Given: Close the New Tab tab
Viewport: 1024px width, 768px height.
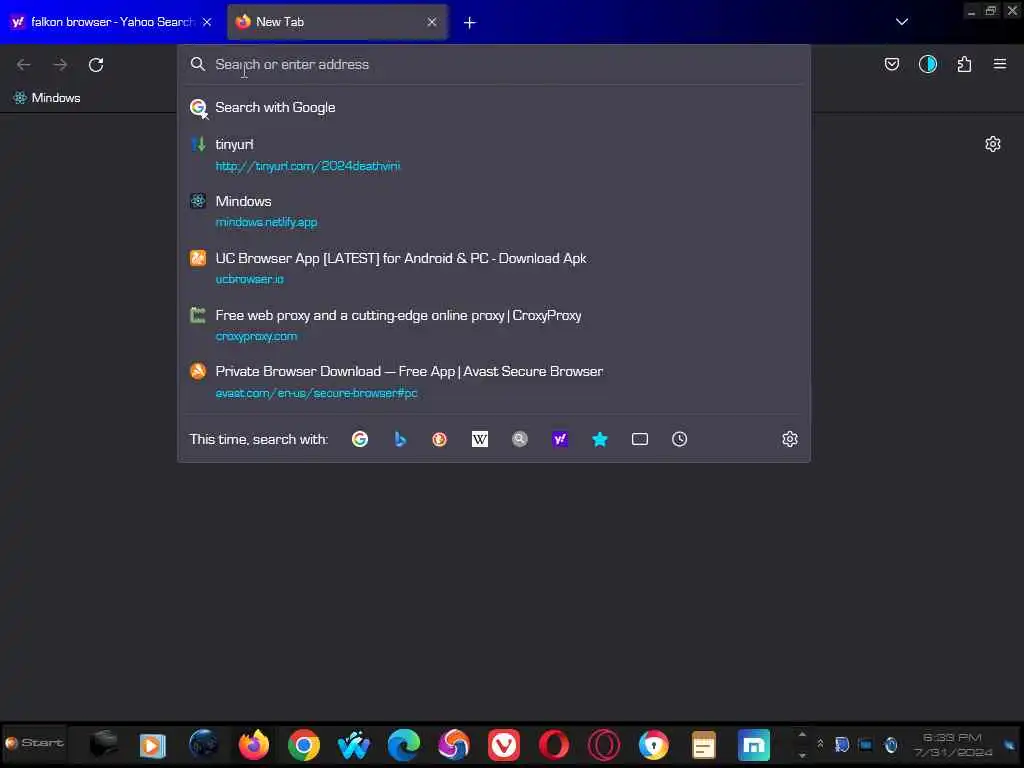Looking at the screenshot, I should 432,22.
